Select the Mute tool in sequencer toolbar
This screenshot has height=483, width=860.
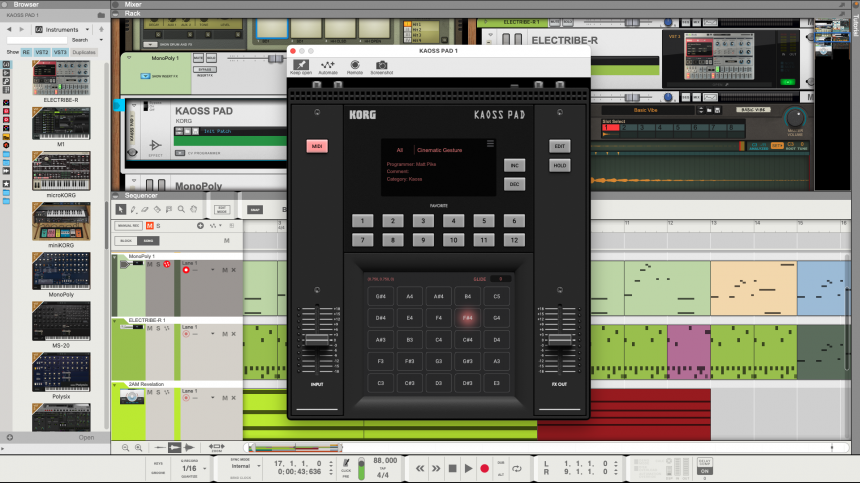tap(169, 209)
